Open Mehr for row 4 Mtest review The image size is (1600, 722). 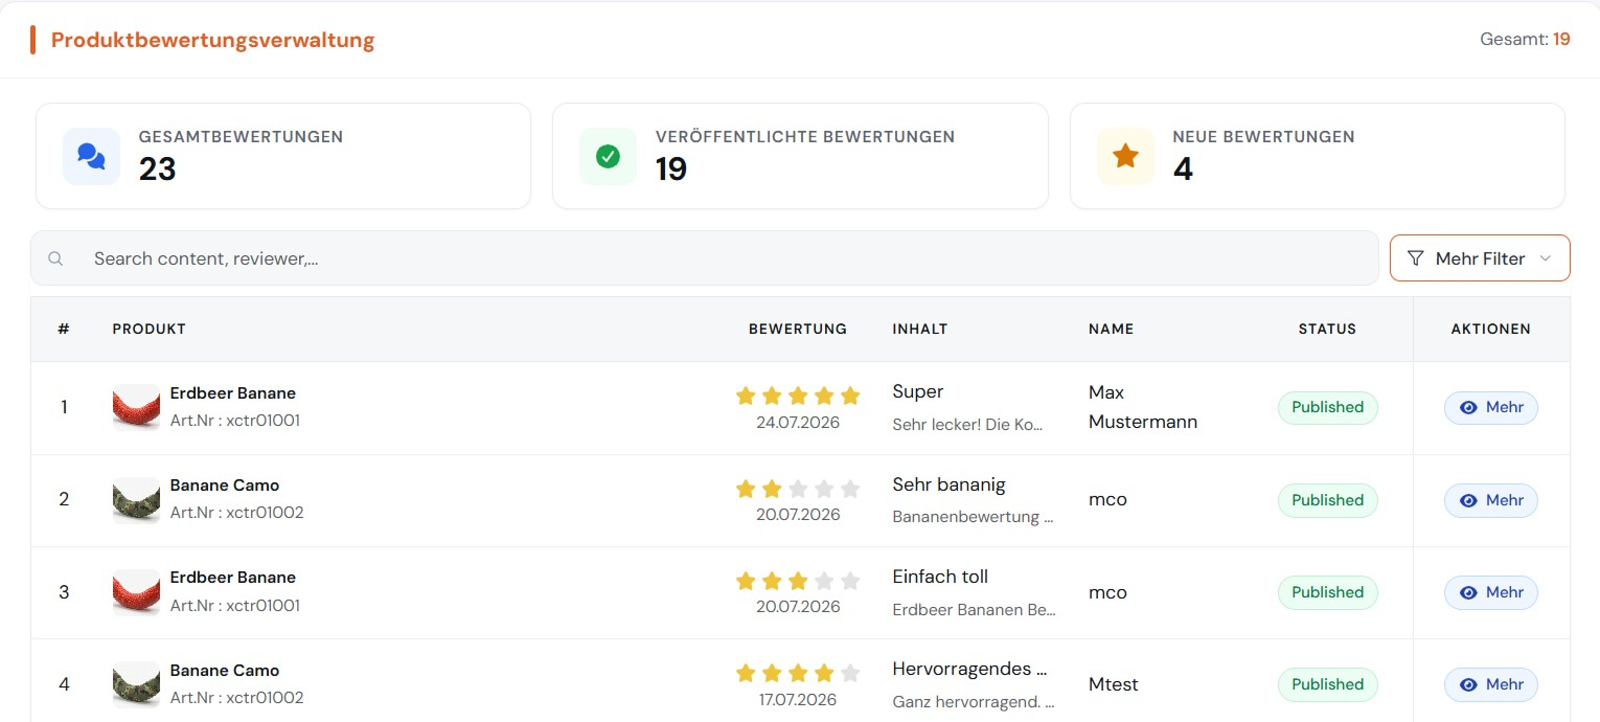(1491, 685)
